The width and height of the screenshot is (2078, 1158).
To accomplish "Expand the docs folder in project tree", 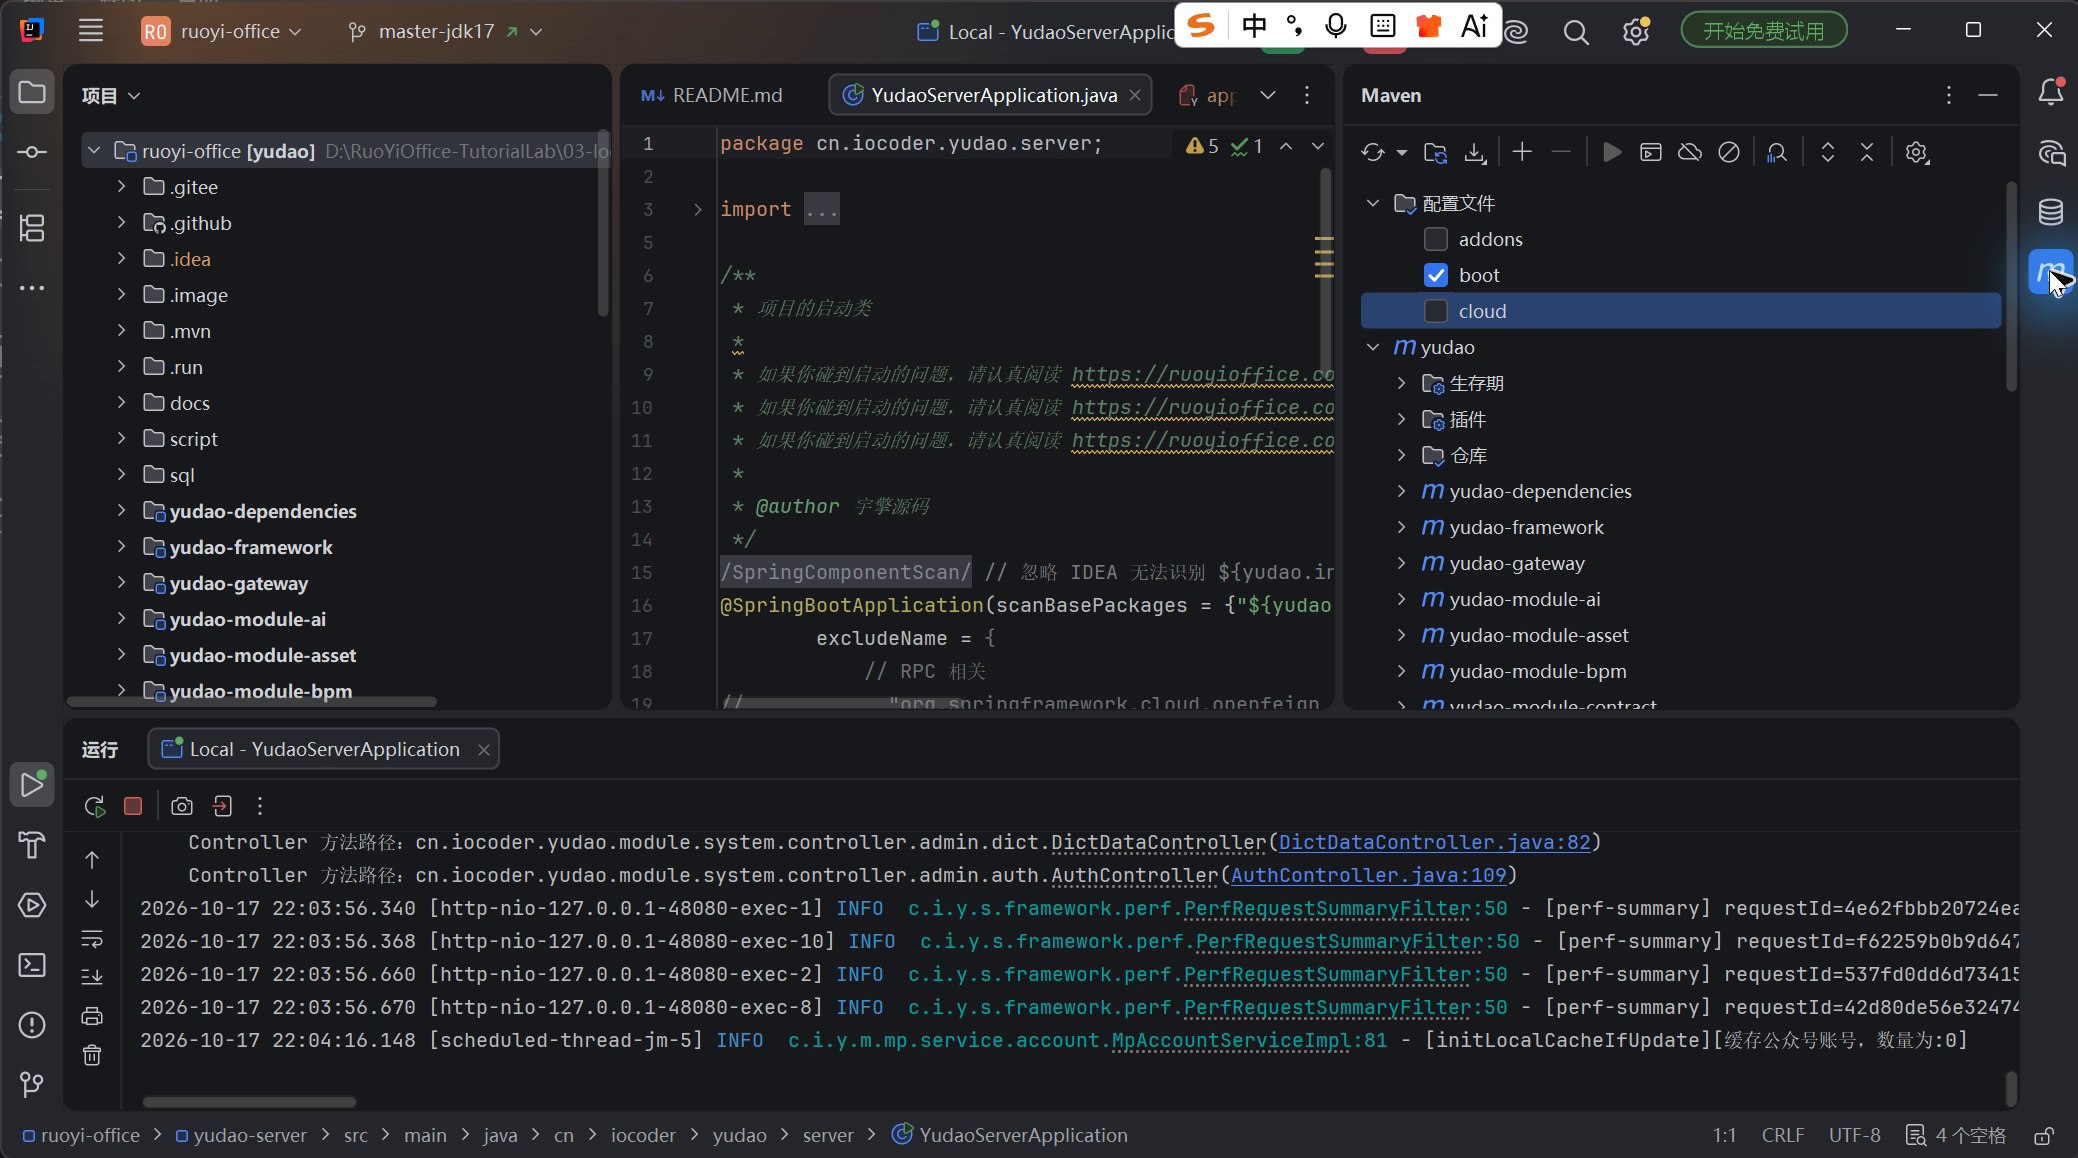I will coord(121,403).
